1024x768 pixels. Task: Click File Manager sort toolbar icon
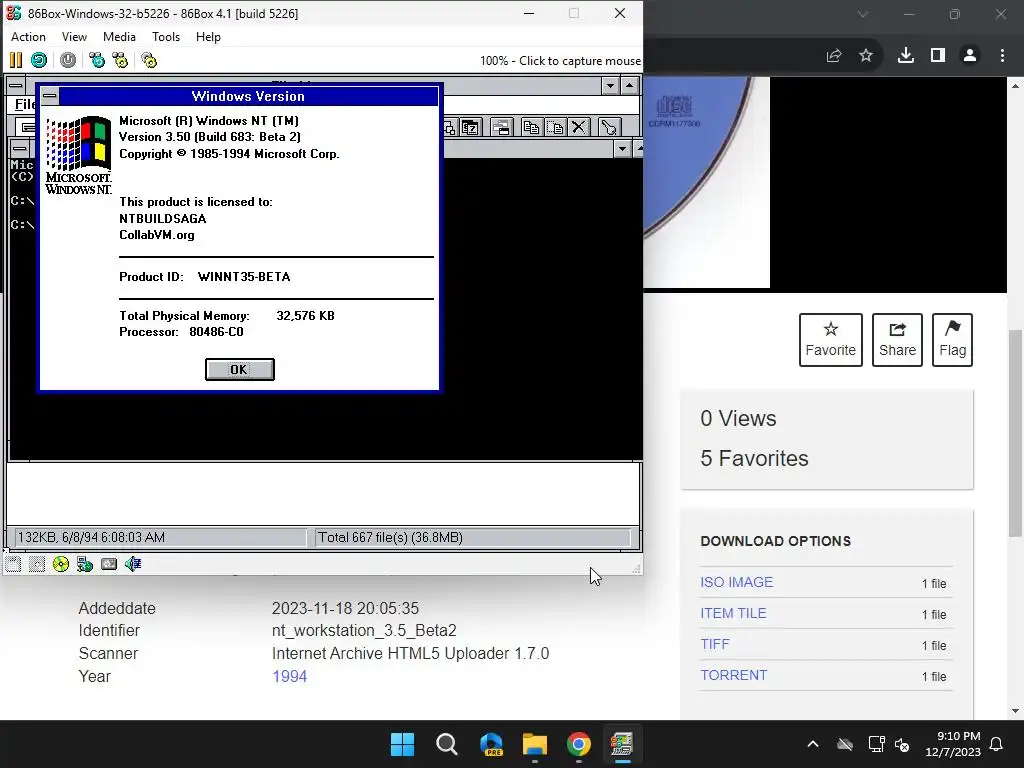(470, 127)
